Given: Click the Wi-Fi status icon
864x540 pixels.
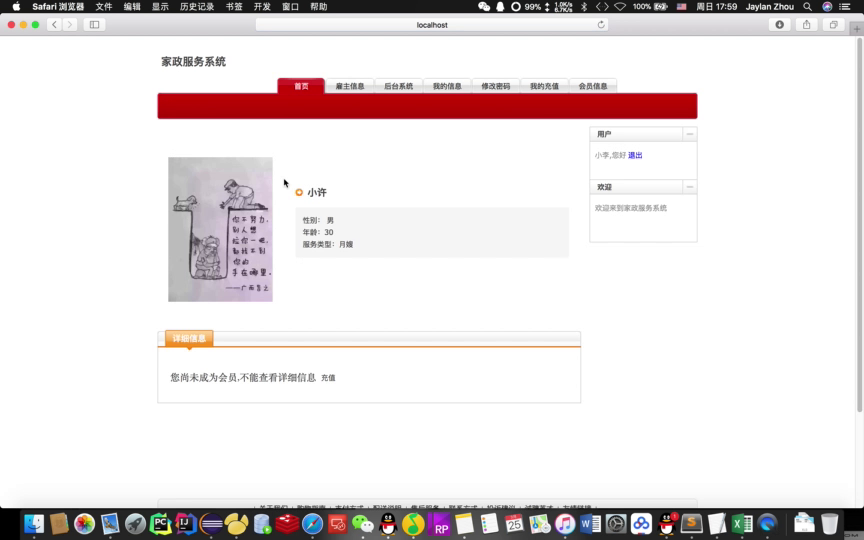Looking at the screenshot, I should pyautogui.click(x=620, y=7).
